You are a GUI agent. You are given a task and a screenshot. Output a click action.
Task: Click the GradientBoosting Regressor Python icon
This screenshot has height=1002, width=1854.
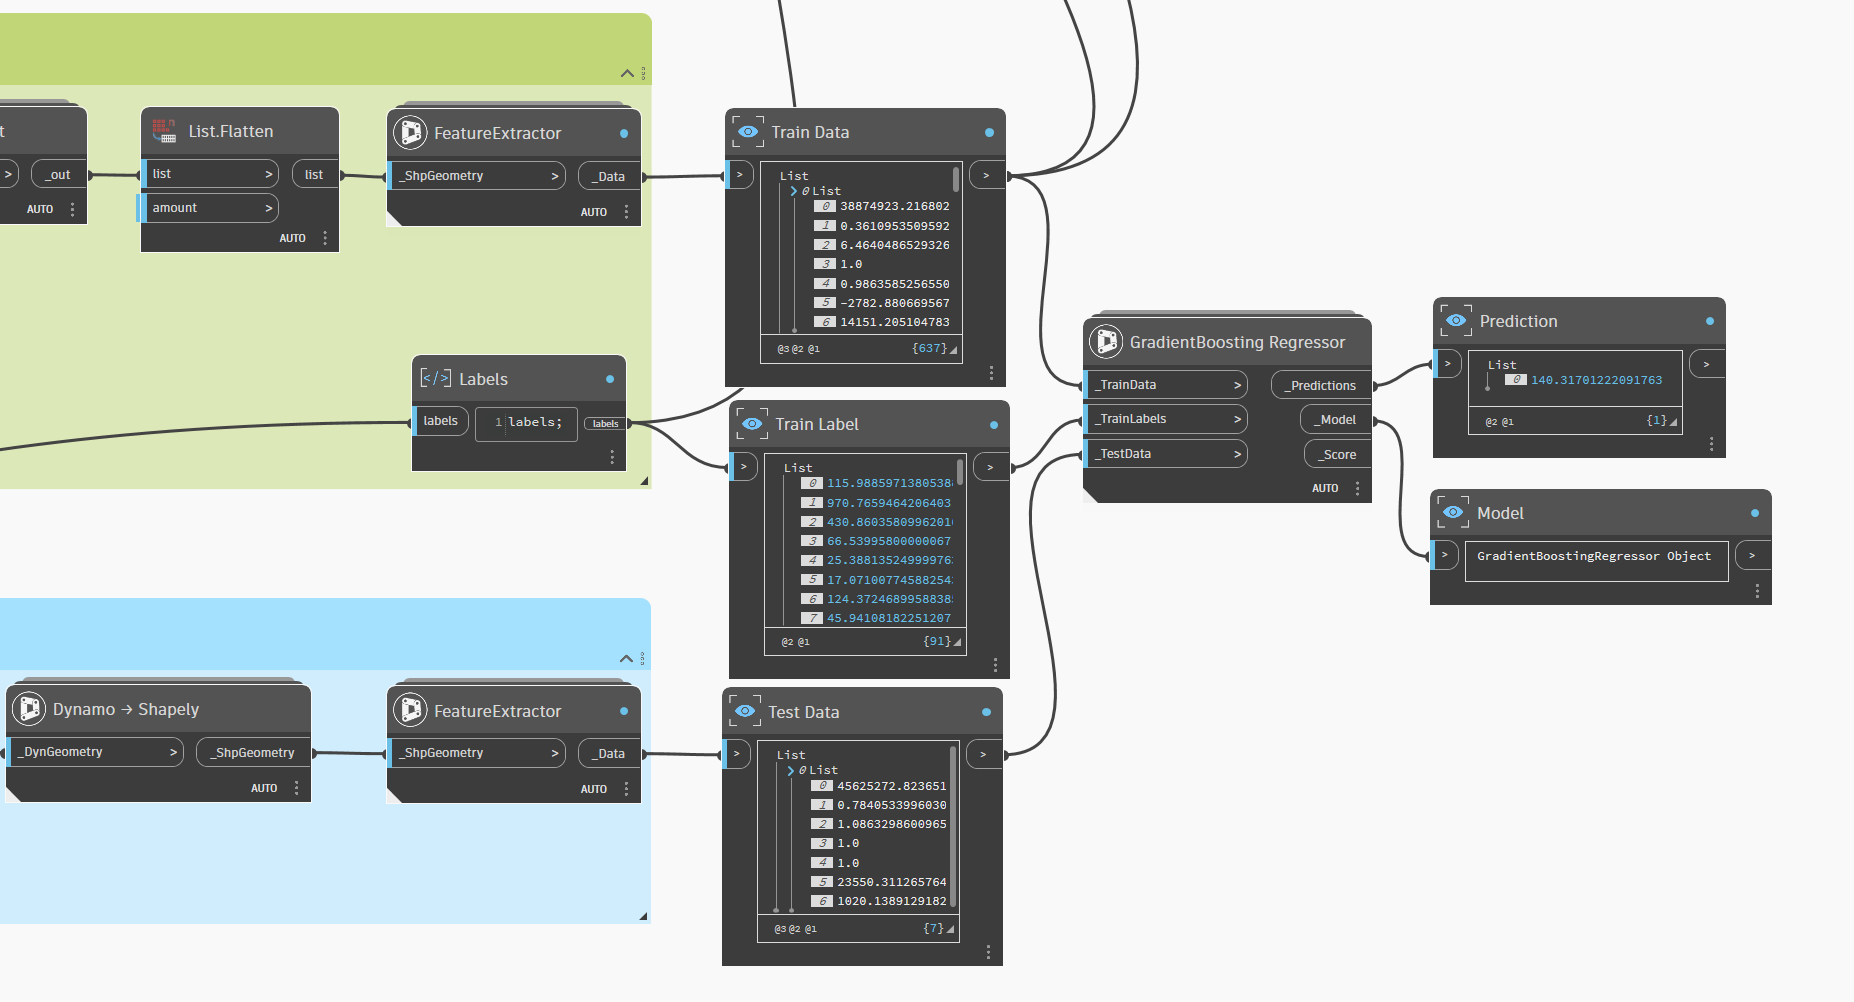tap(1106, 342)
